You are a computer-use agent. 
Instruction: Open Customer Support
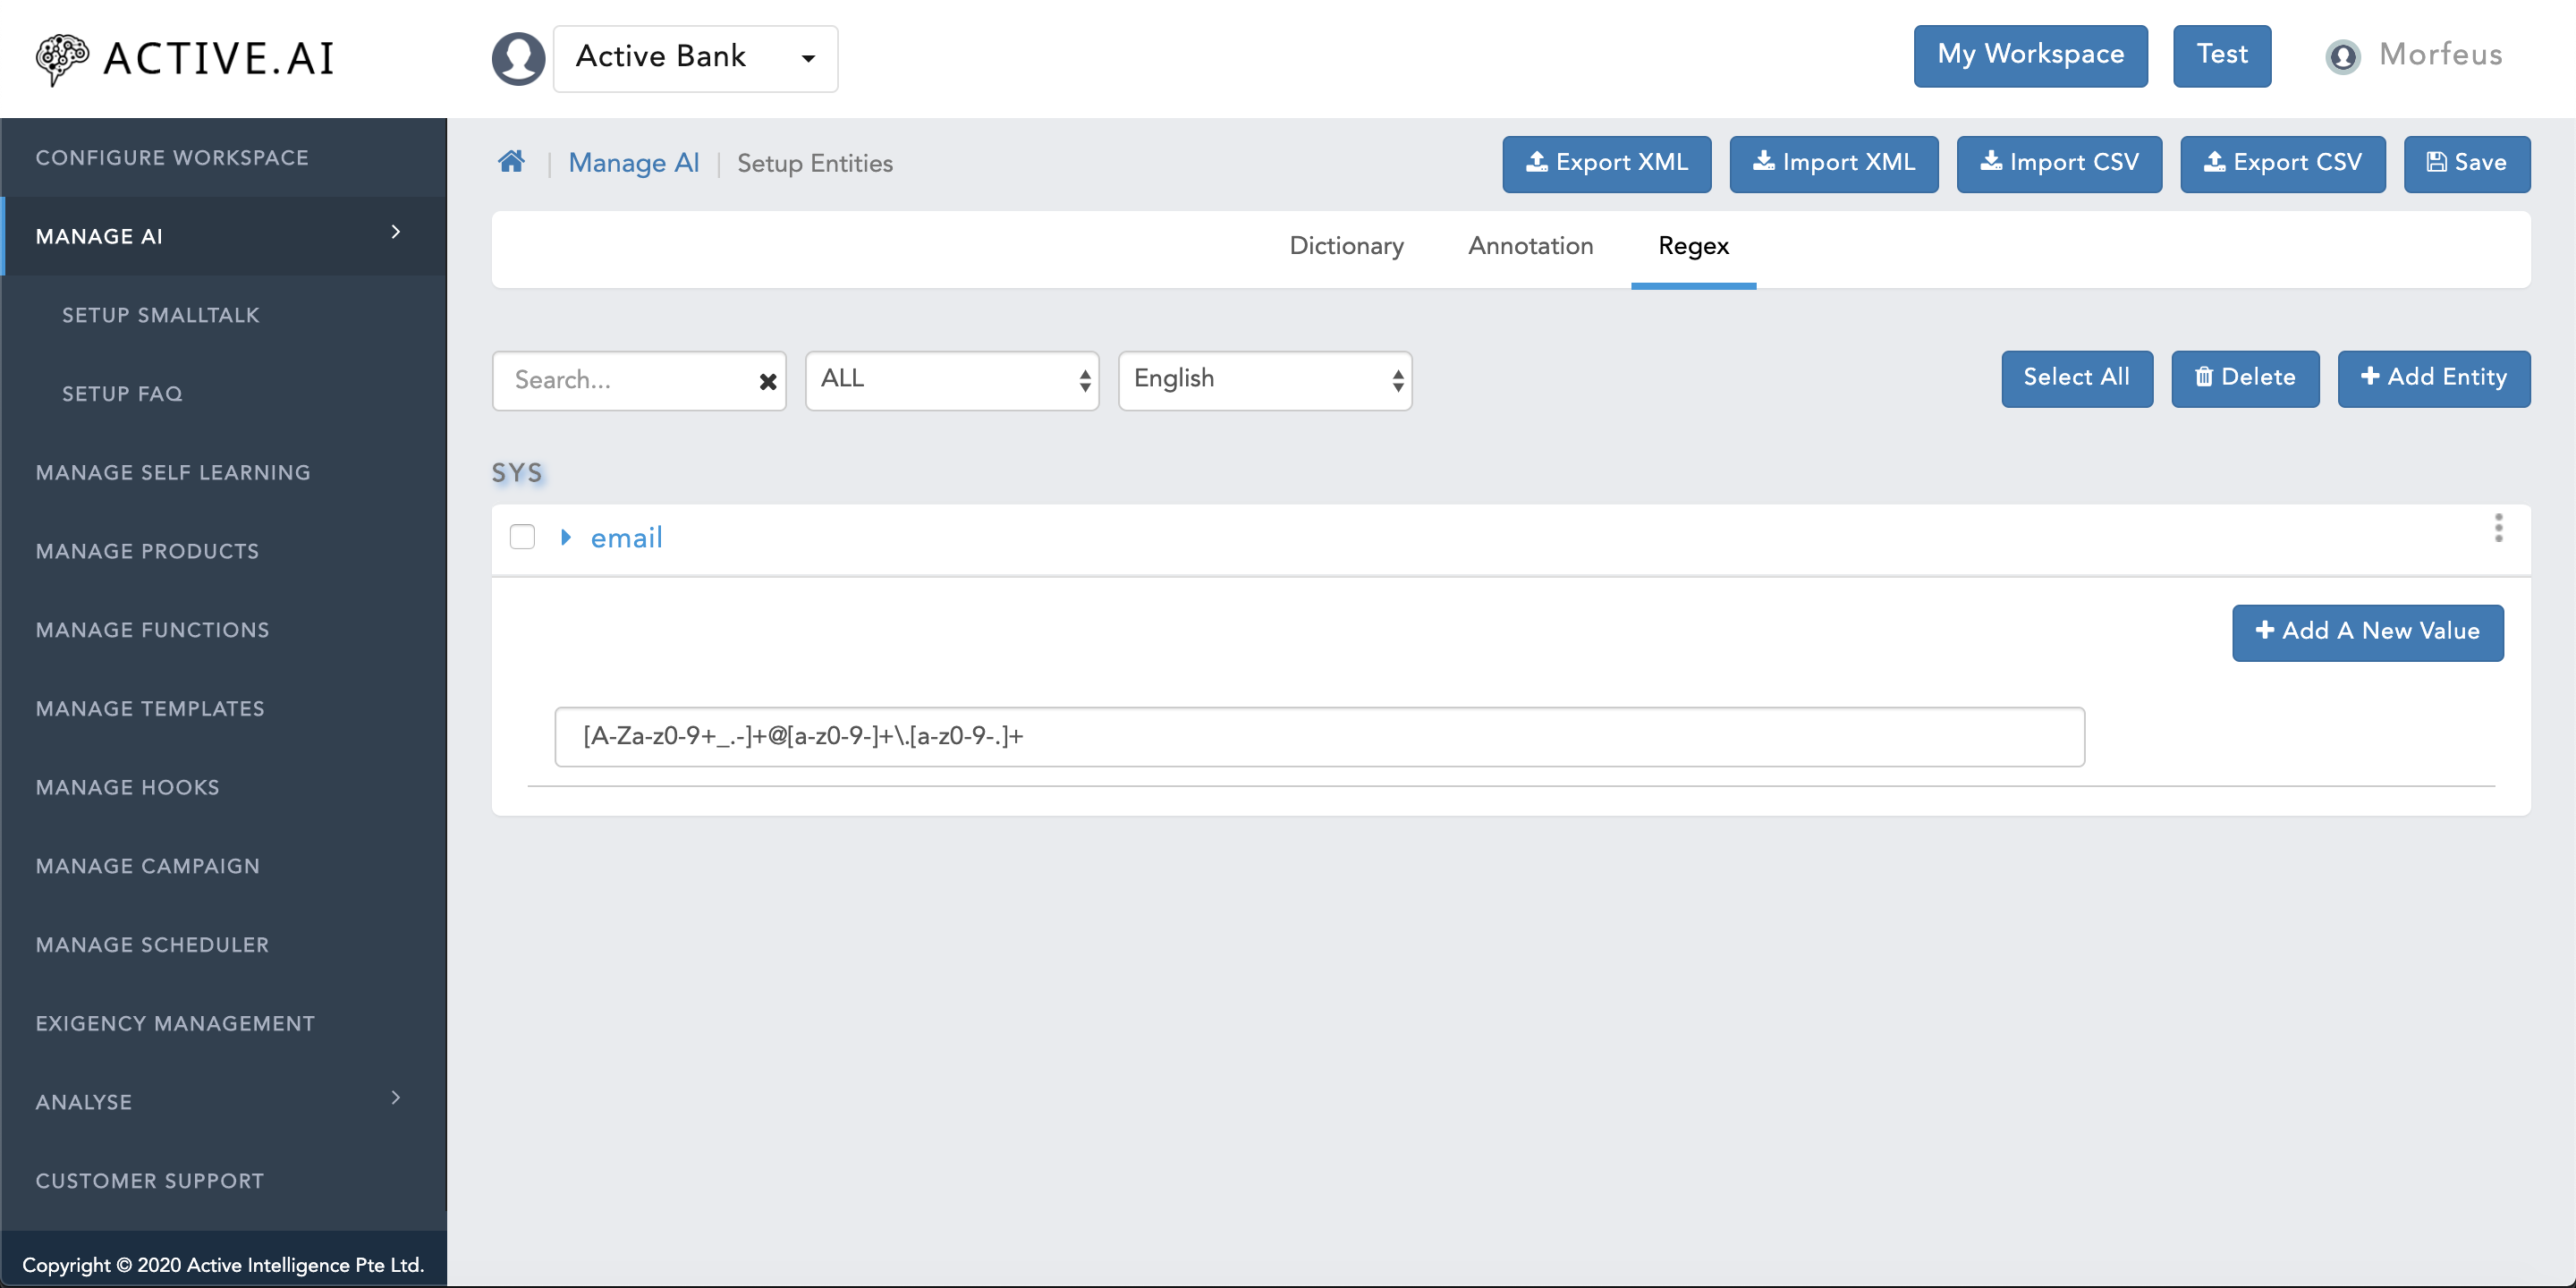click(150, 1181)
